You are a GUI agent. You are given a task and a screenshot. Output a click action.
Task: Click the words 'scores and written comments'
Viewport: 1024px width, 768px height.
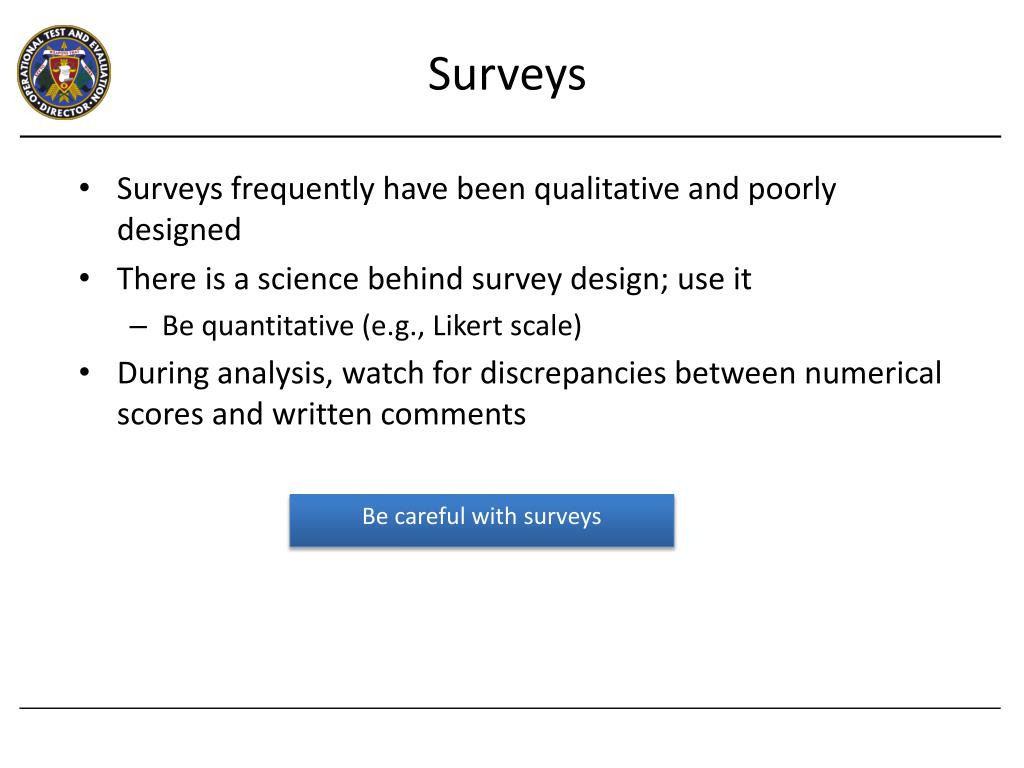coord(321,414)
